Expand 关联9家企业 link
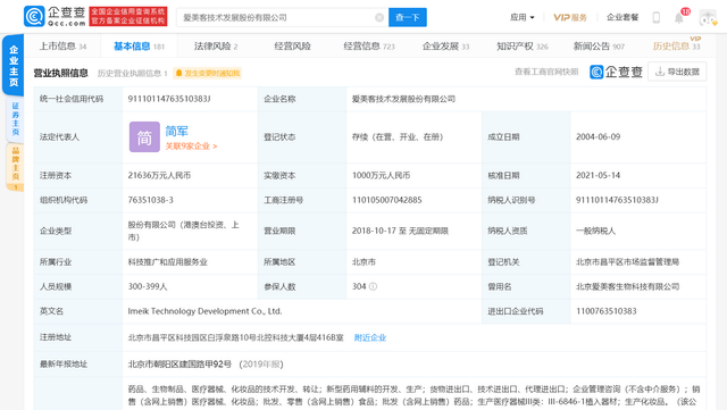Image resolution: width=727 pixels, height=410 pixels. pyautogui.click(x=191, y=146)
